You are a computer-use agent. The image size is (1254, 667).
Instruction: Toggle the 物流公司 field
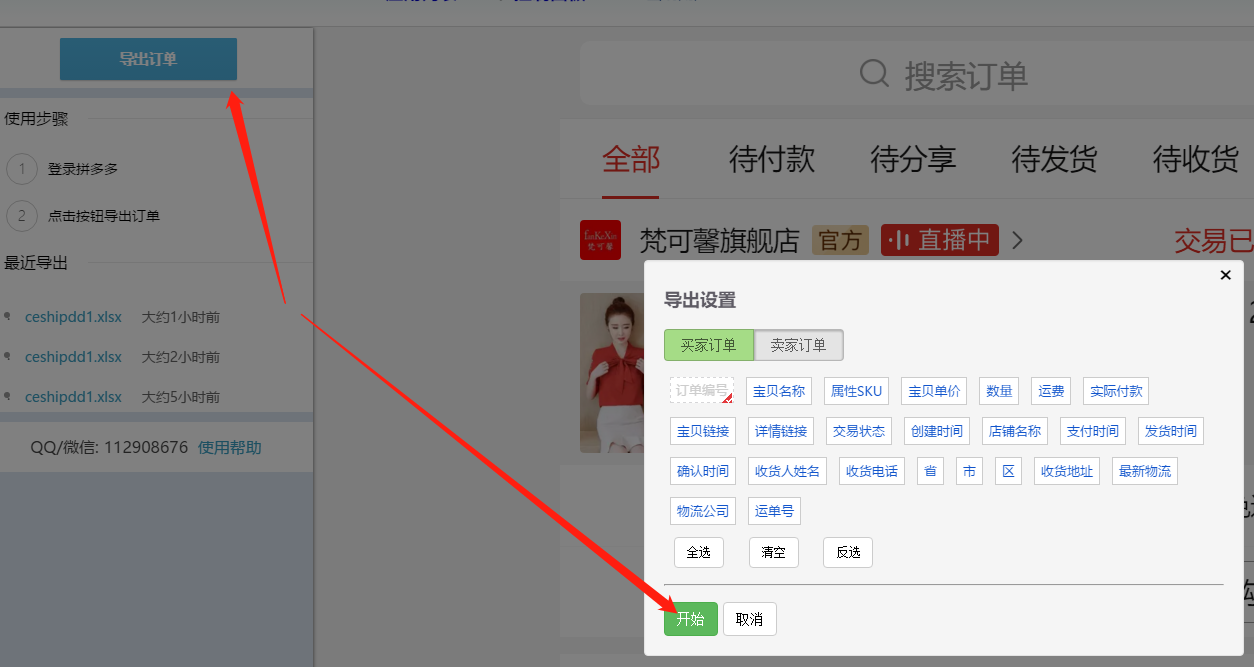pyautogui.click(x=703, y=511)
